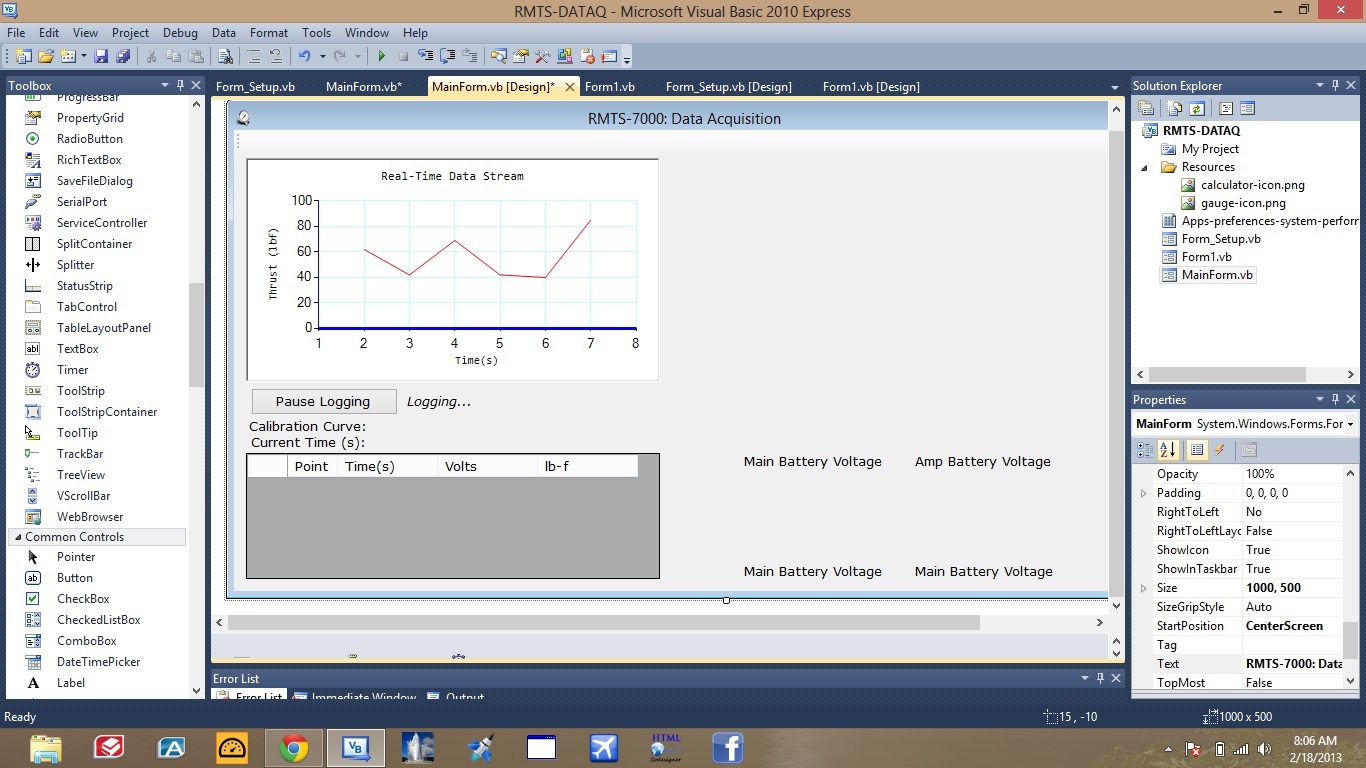The width and height of the screenshot is (1366, 768).
Task: Switch to the Form1.vb [Design] tab
Action: 871,87
